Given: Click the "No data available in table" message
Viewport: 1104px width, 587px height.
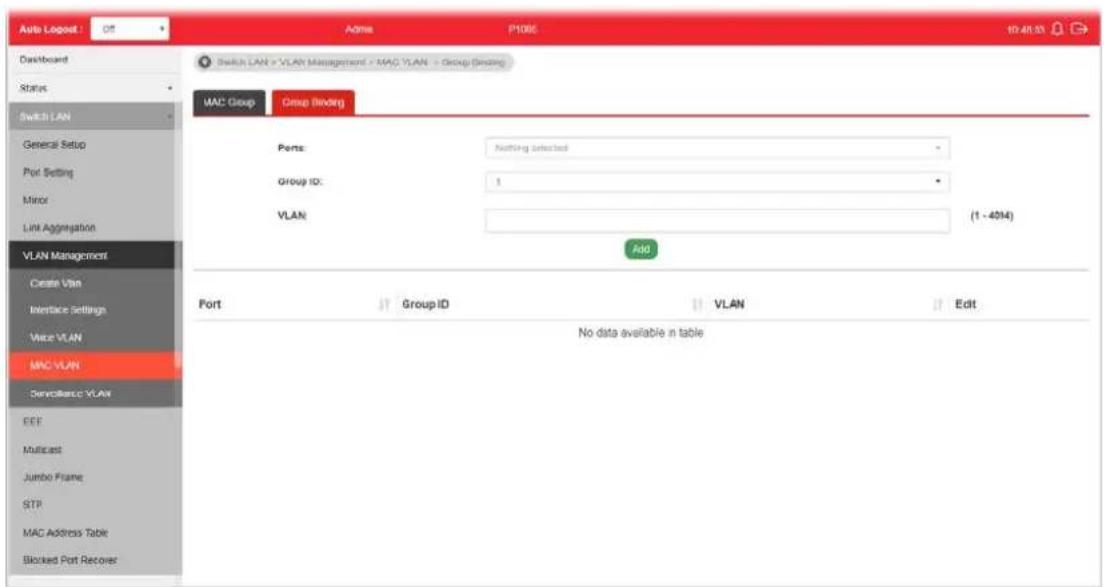Looking at the screenshot, I should point(641,333).
